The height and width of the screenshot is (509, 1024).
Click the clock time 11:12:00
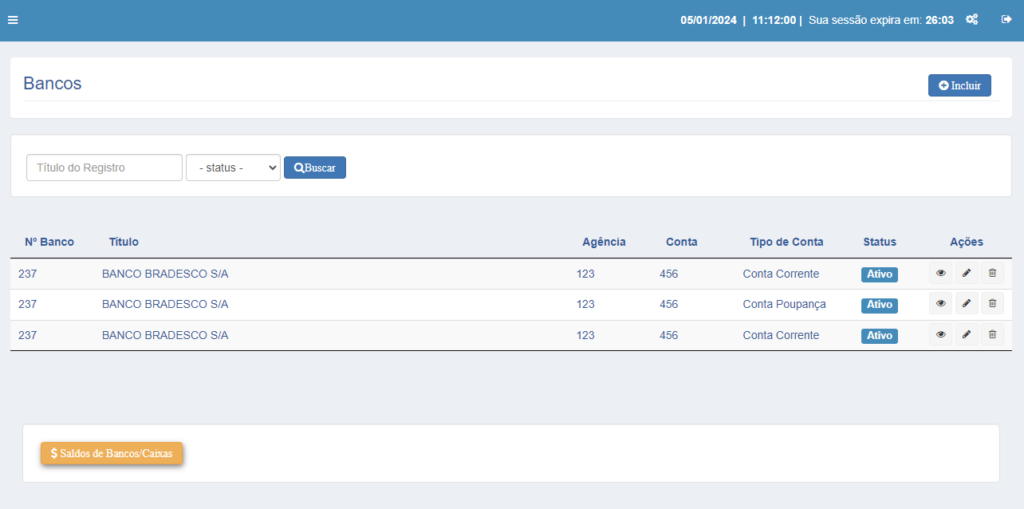coord(774,20)
